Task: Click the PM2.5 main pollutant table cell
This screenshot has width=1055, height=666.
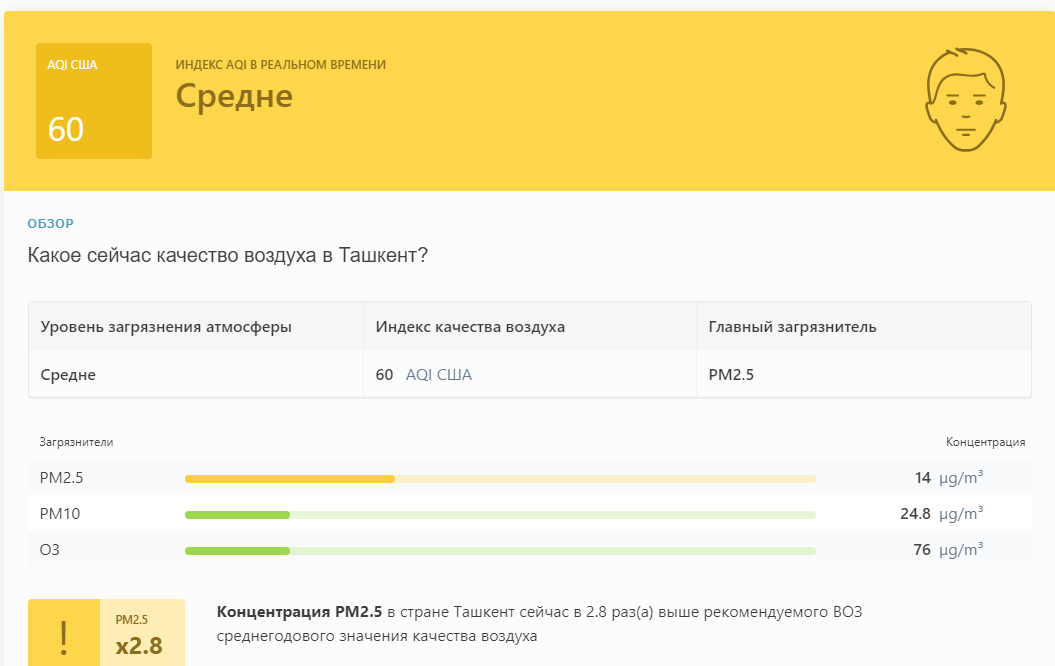Action: [x=731, y=375]
